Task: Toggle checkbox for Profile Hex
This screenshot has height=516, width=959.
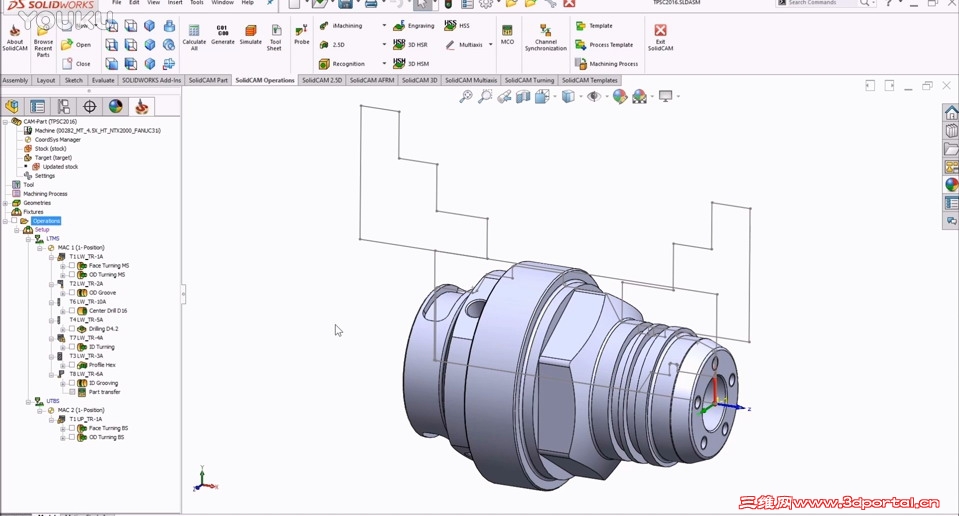Action: click(x=72, y=365)
